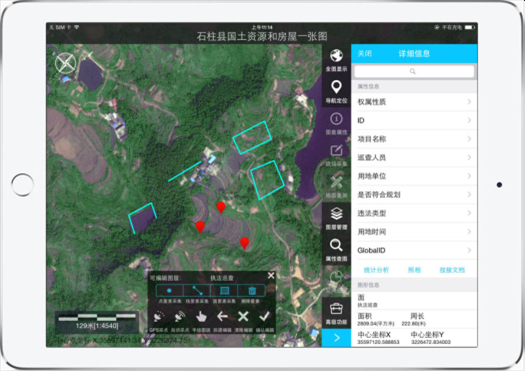Switch to the 照相 tab

point(414,270)
